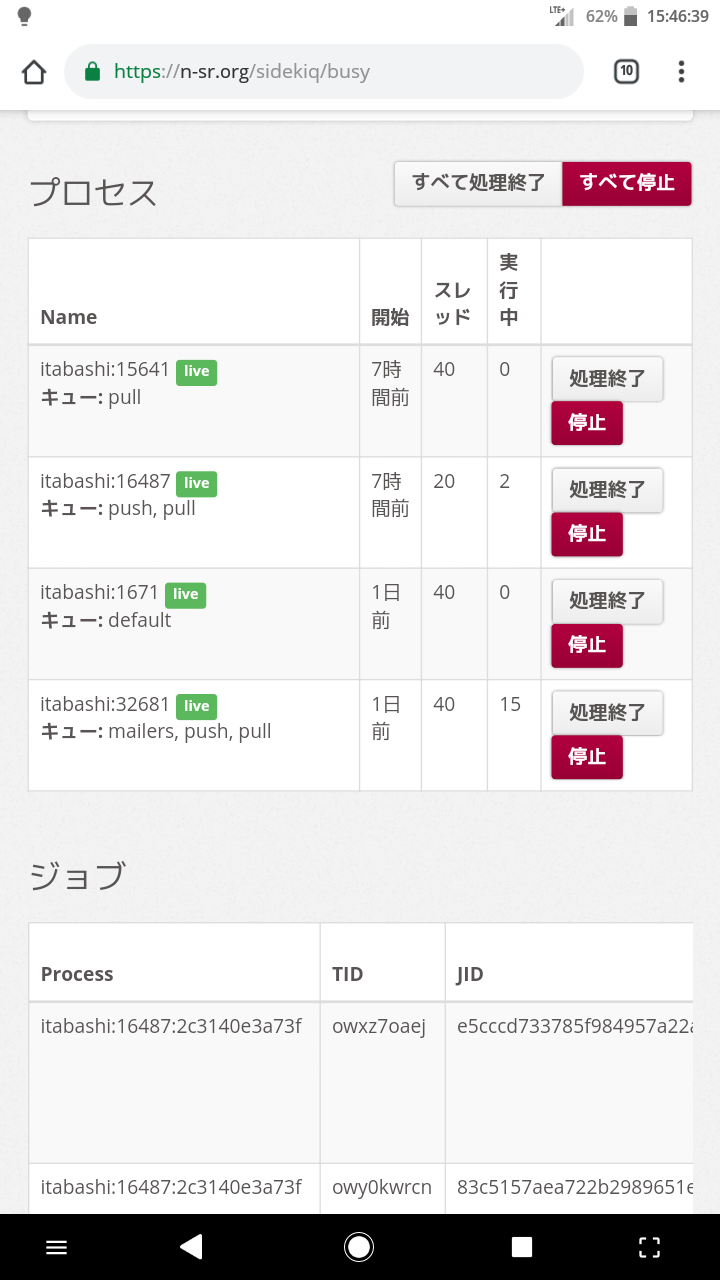Tap the recent apps square button
Image resolution: width=720 pixels, height=1280 pixels.
pyautogui.click(x=522, y=1246)
